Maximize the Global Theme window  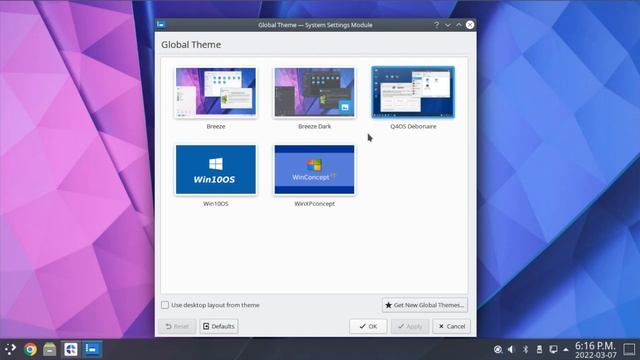pos(459,25)
